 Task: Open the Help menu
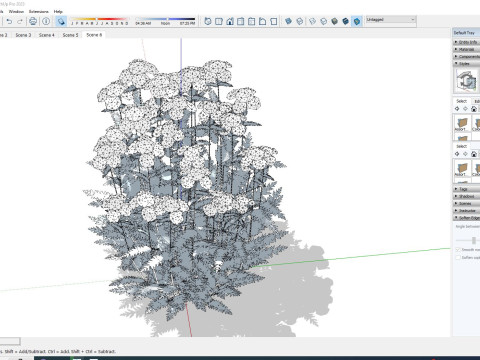click(x=58, y=11)
